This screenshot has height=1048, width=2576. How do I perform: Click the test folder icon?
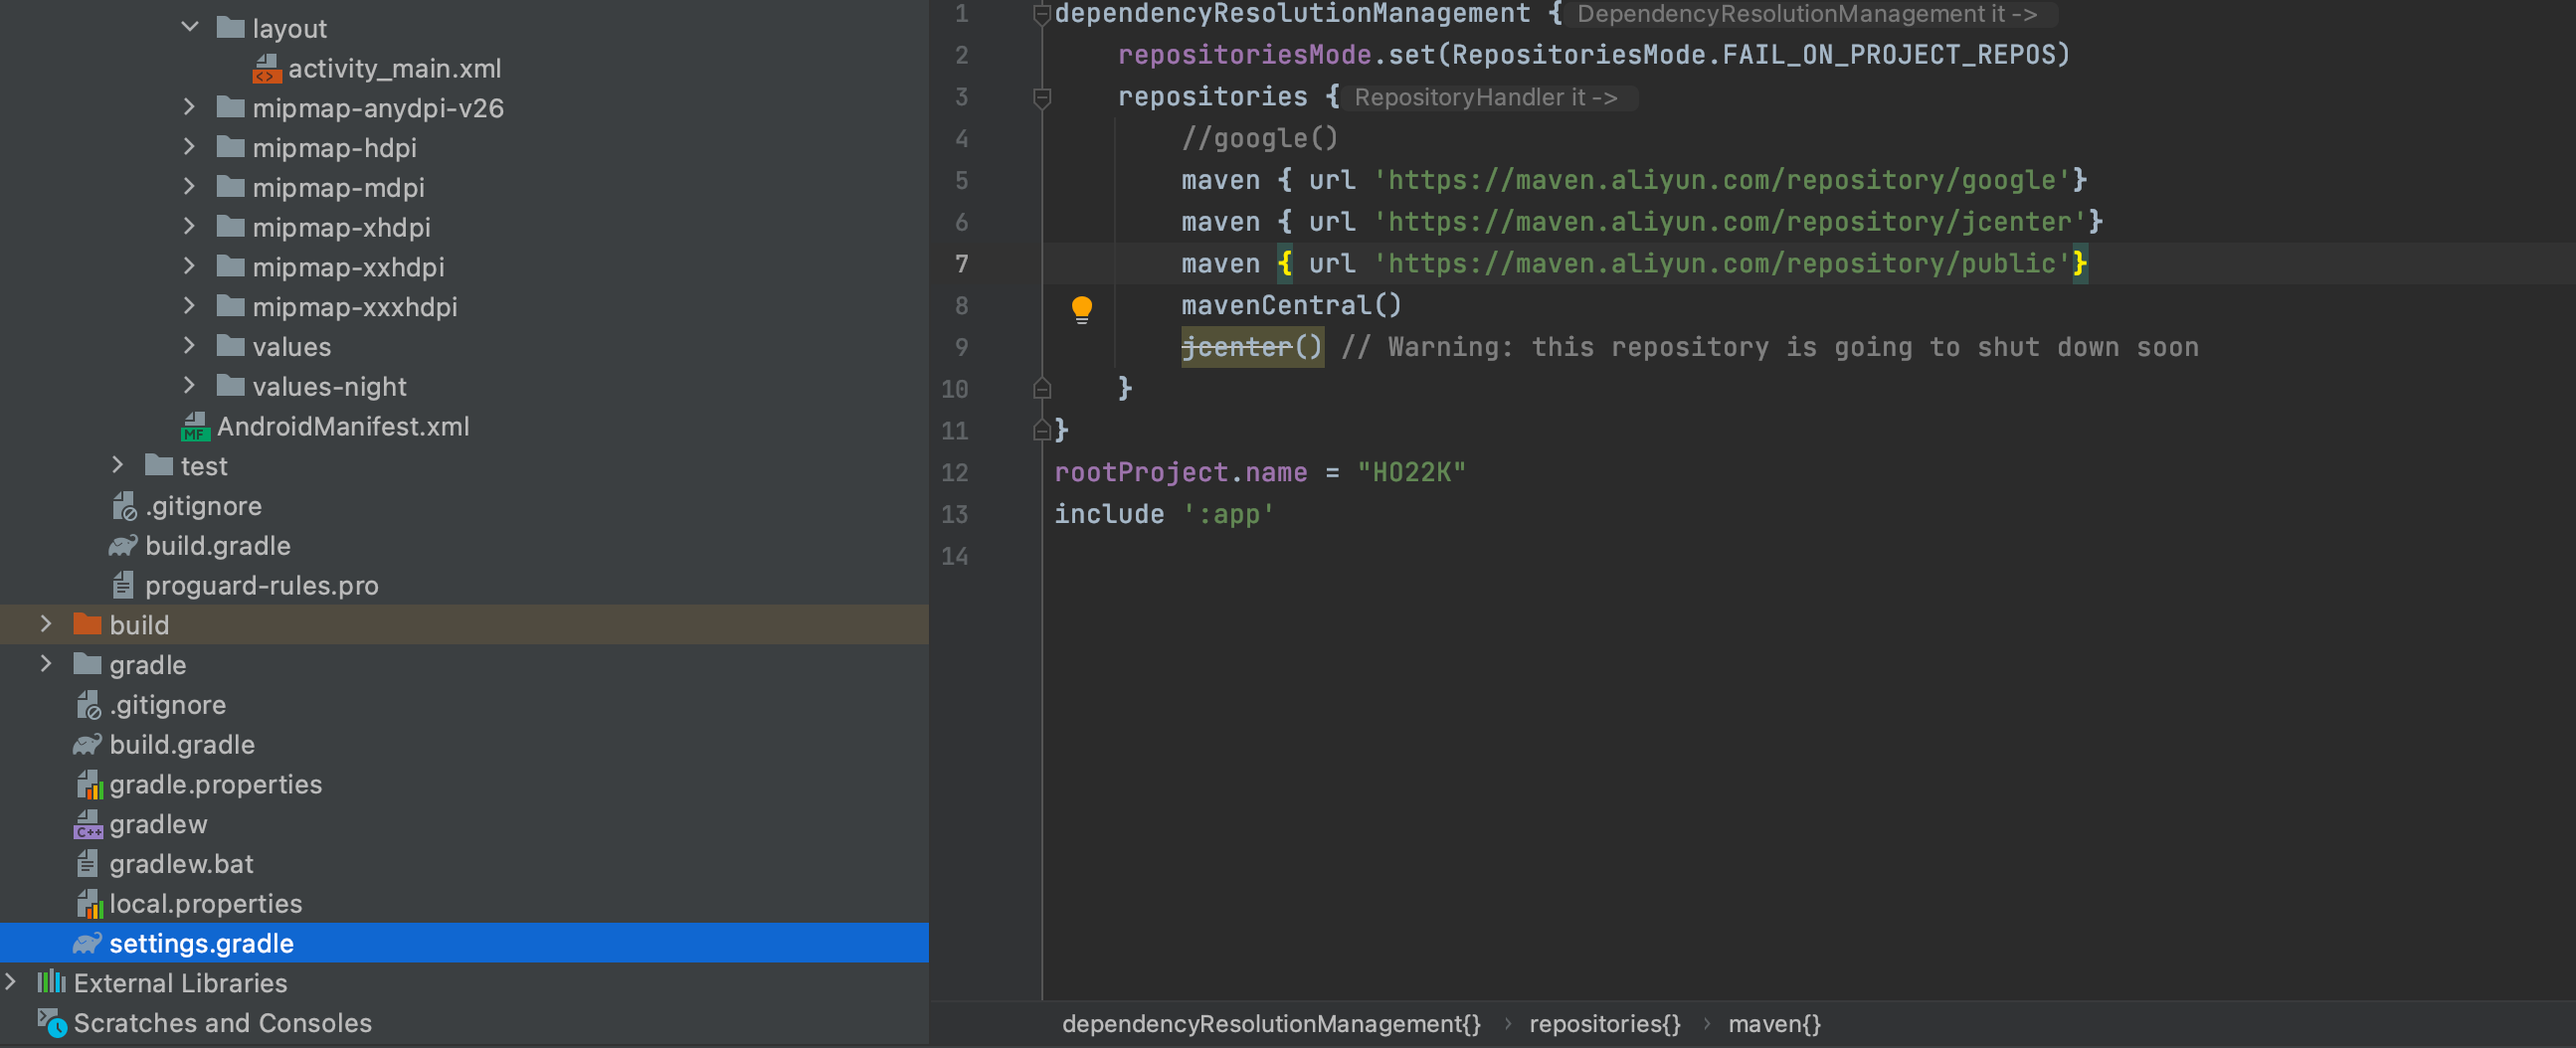[159, 465]
